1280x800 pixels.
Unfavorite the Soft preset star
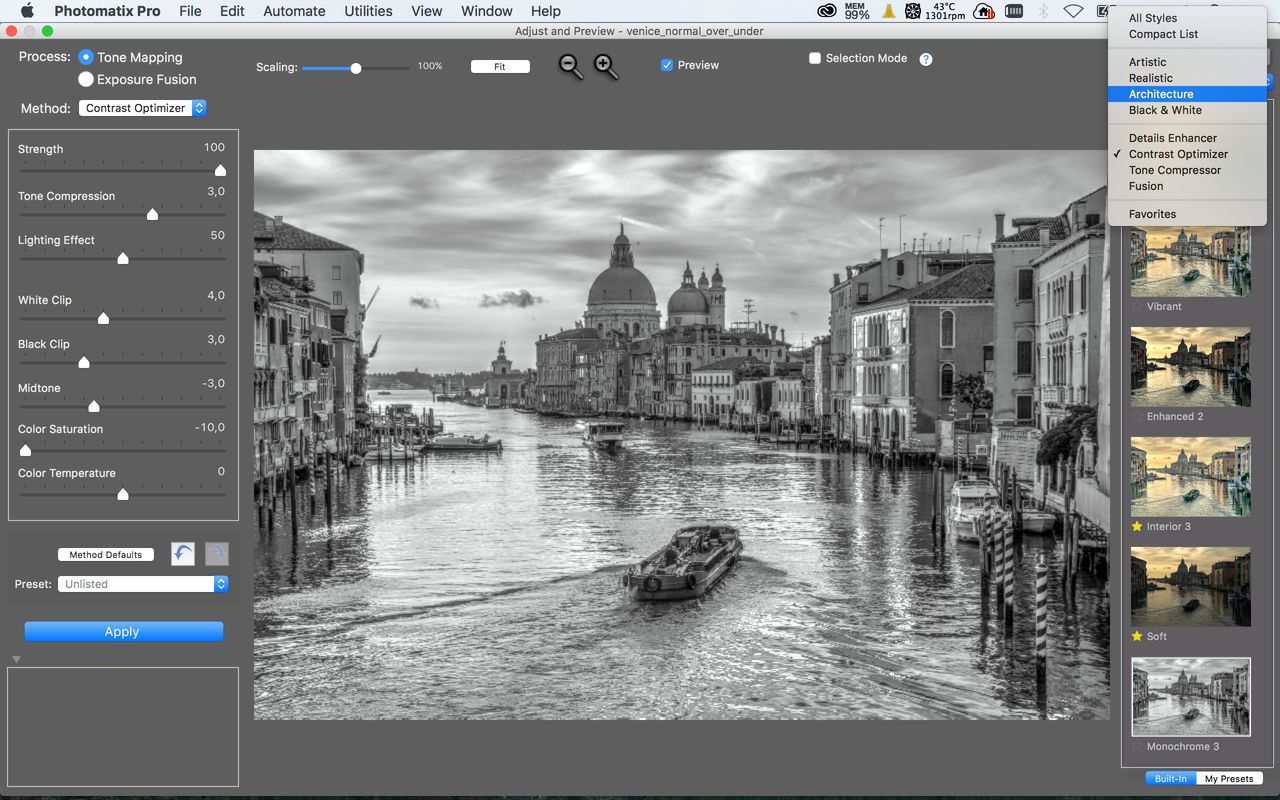click(x=1137, y=637)
